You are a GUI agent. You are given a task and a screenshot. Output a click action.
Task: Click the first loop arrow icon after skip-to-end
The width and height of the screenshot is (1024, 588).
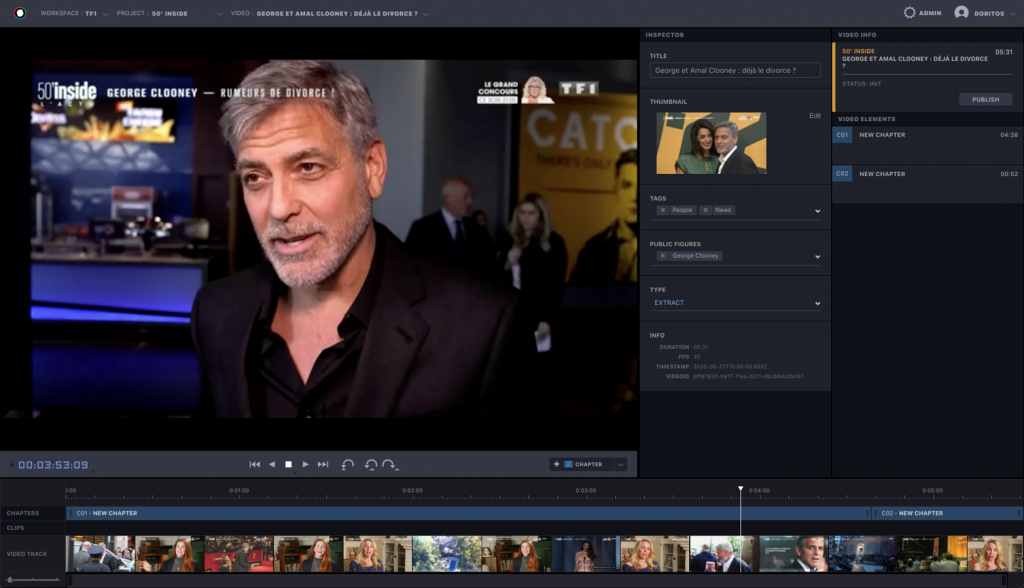click(348, 464)
